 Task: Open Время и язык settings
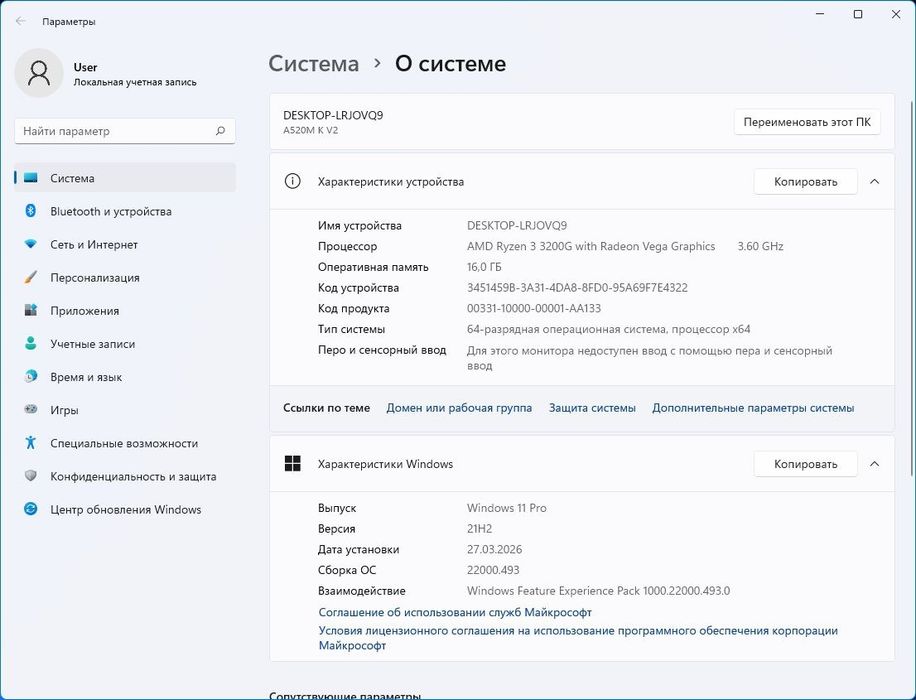coord(125,376)
